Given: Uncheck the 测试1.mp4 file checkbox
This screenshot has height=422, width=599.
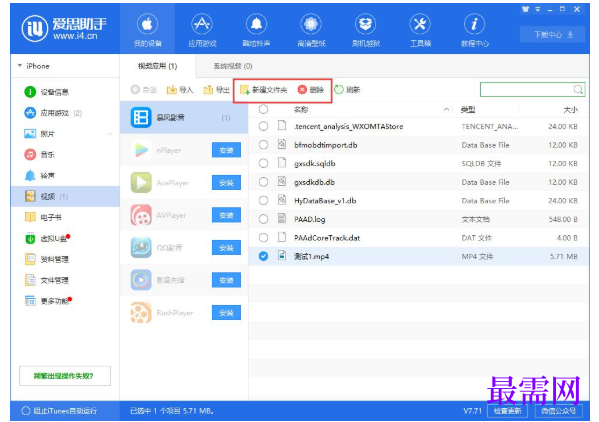Looking at the screenshot, I should click(x=263, y=256).
